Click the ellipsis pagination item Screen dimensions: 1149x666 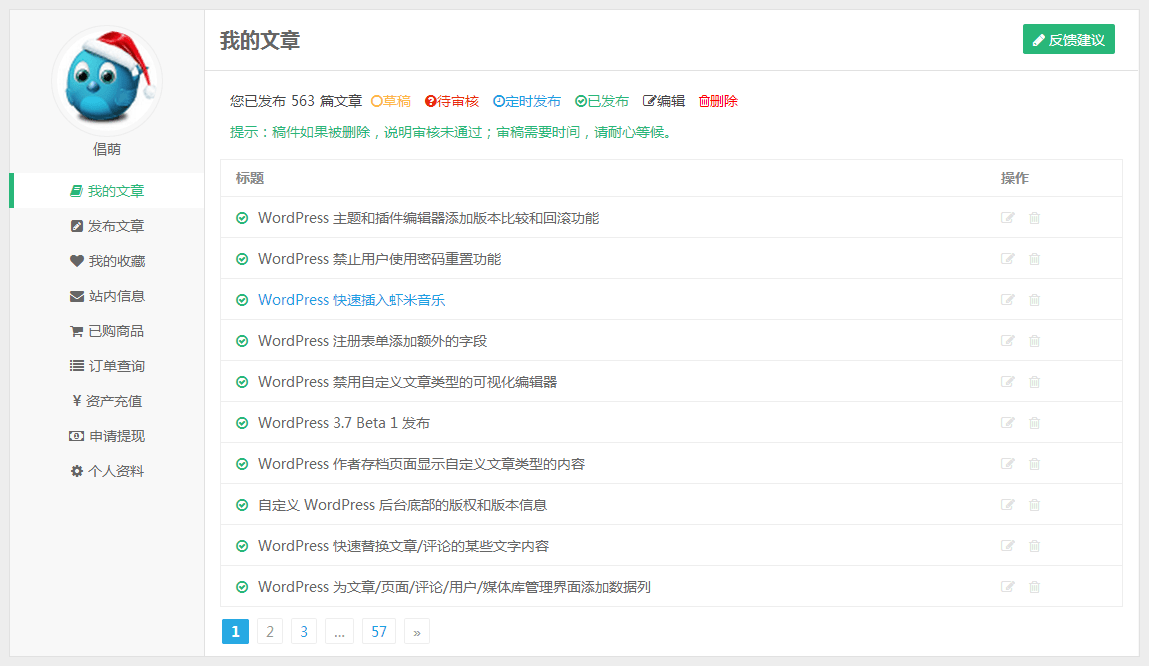pyautogui.click(x=339, y=632)
